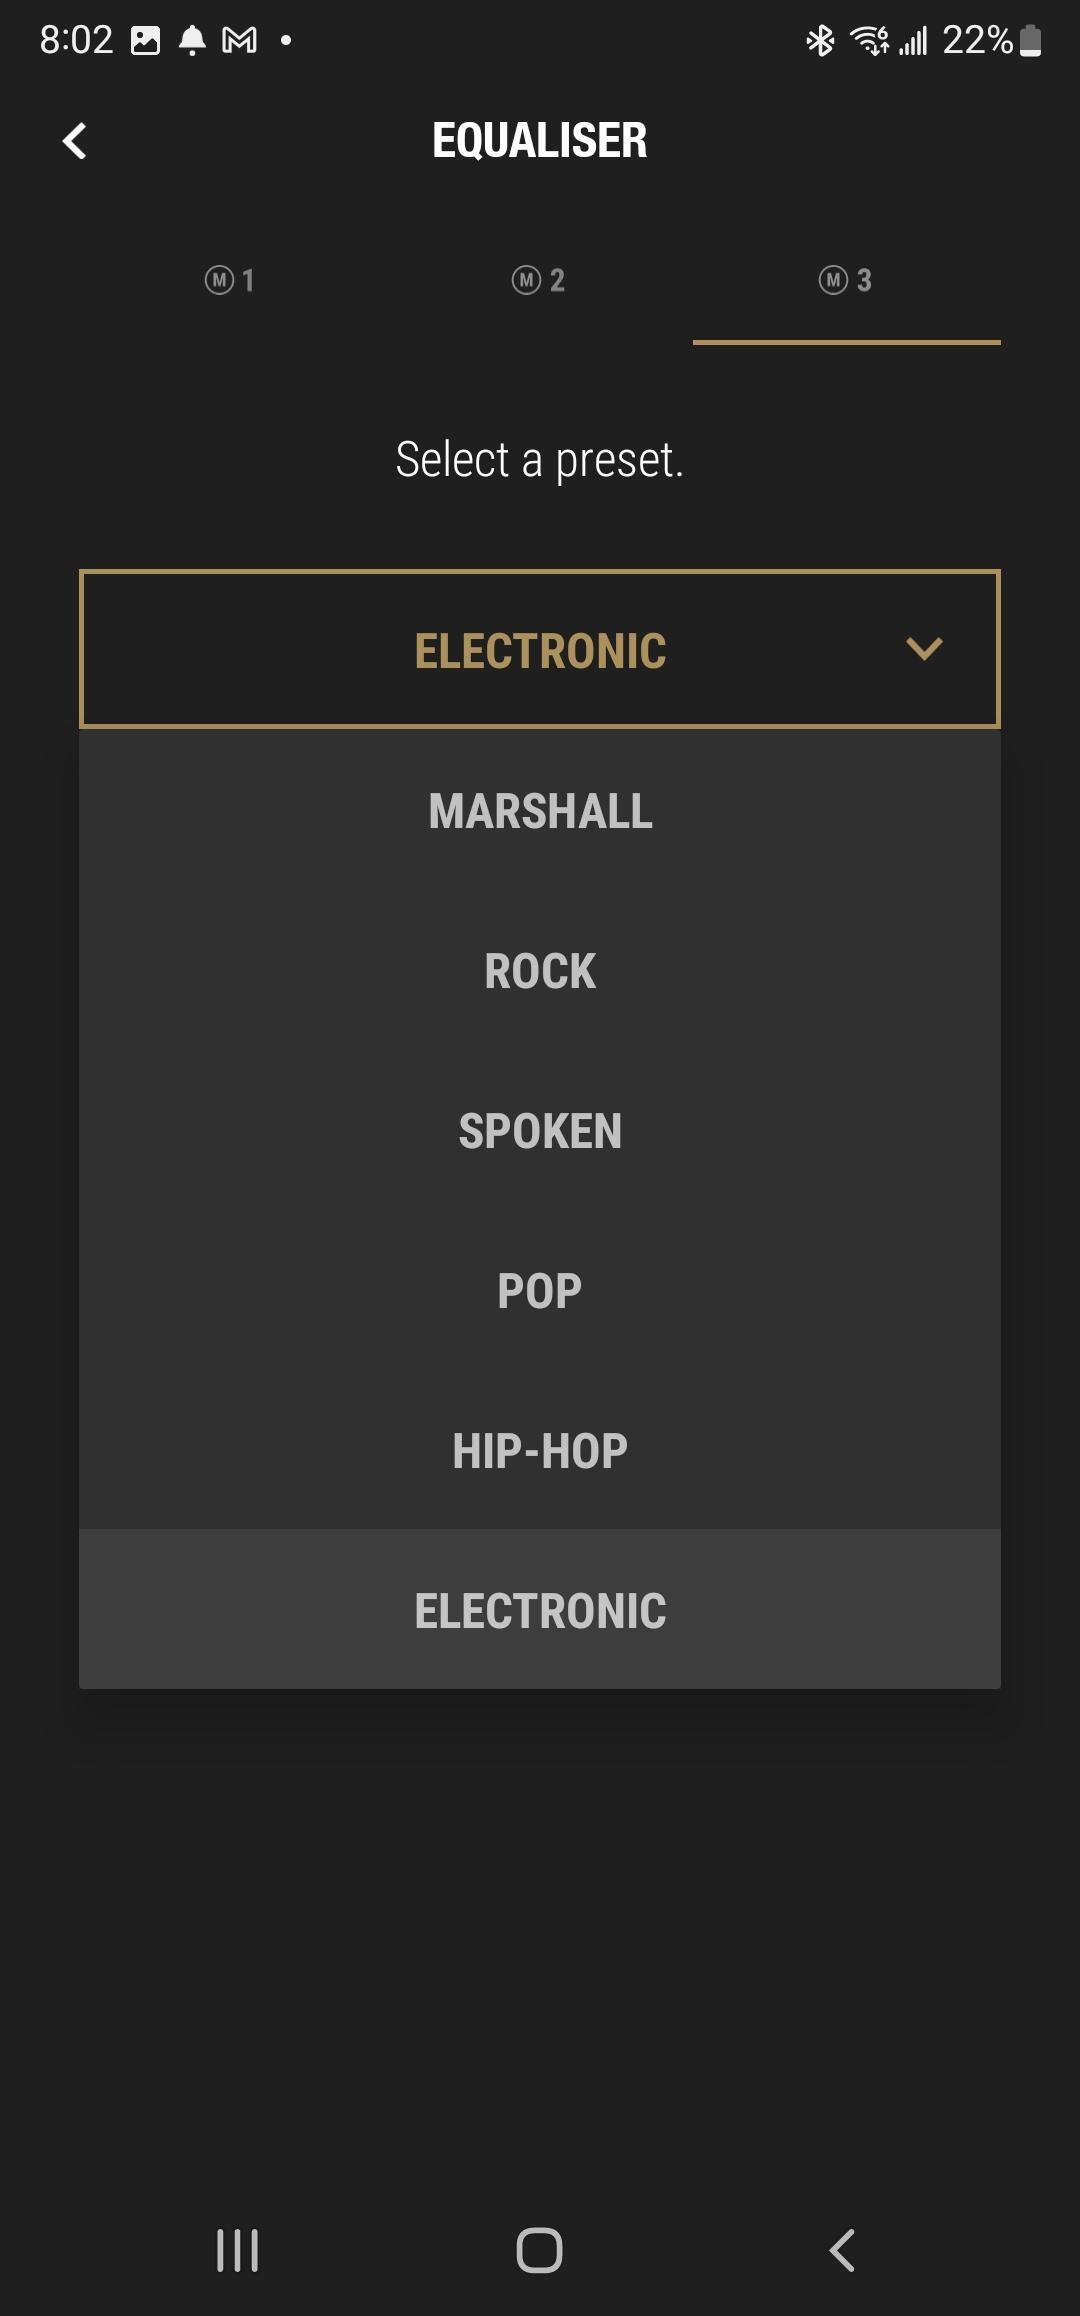1080x2316 pixels.
Task: Collapse the preset dropdown chevron
Action: point(923,649)
